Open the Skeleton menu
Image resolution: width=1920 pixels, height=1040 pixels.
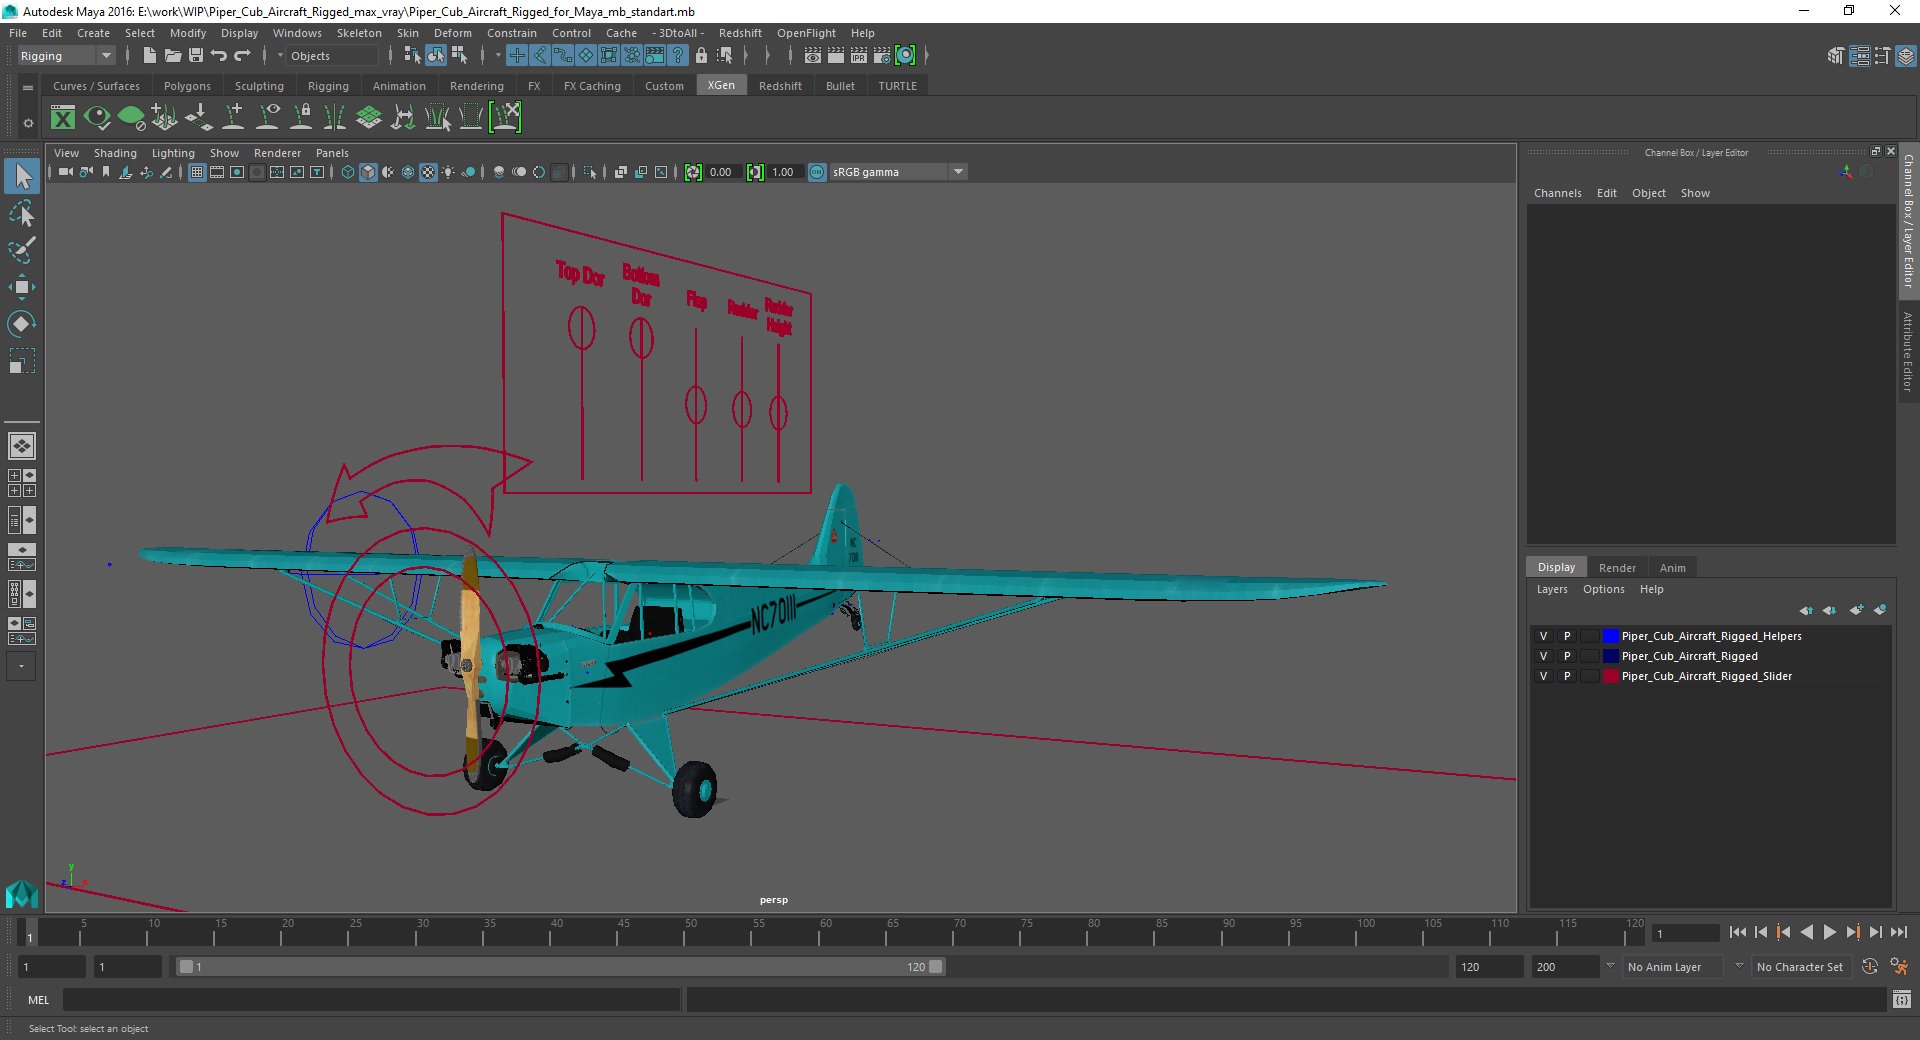click(x=359, y=33)
